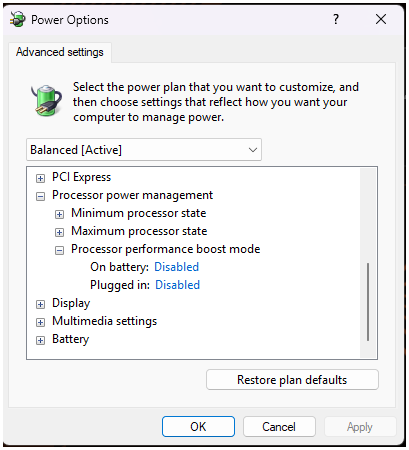
Task: Expand the Display settings node
Action: (40, 304)
